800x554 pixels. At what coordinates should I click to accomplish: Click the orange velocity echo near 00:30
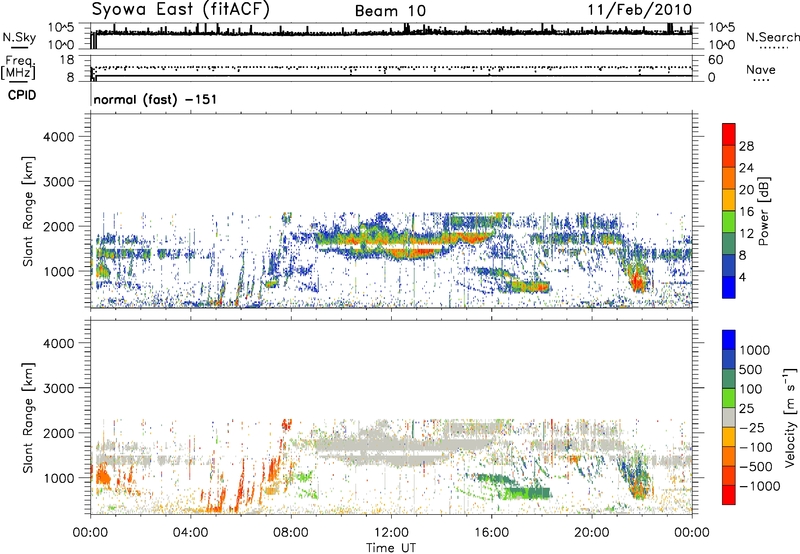[x=103, y=477]
